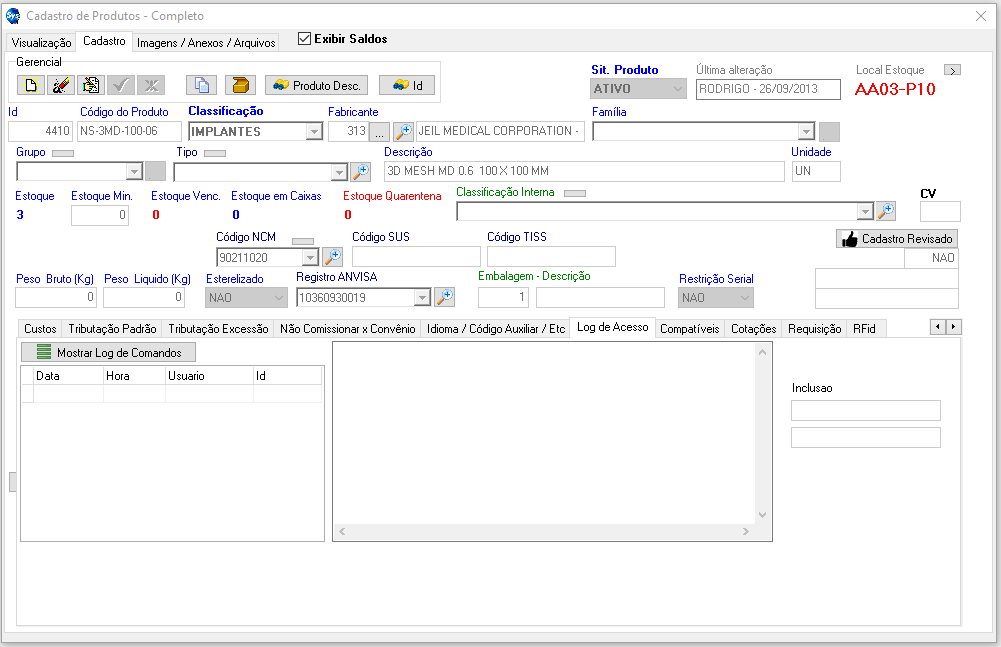Screen dimensions: 1001x647
Task: Select the Compatíveis tab
Action: 689,329
